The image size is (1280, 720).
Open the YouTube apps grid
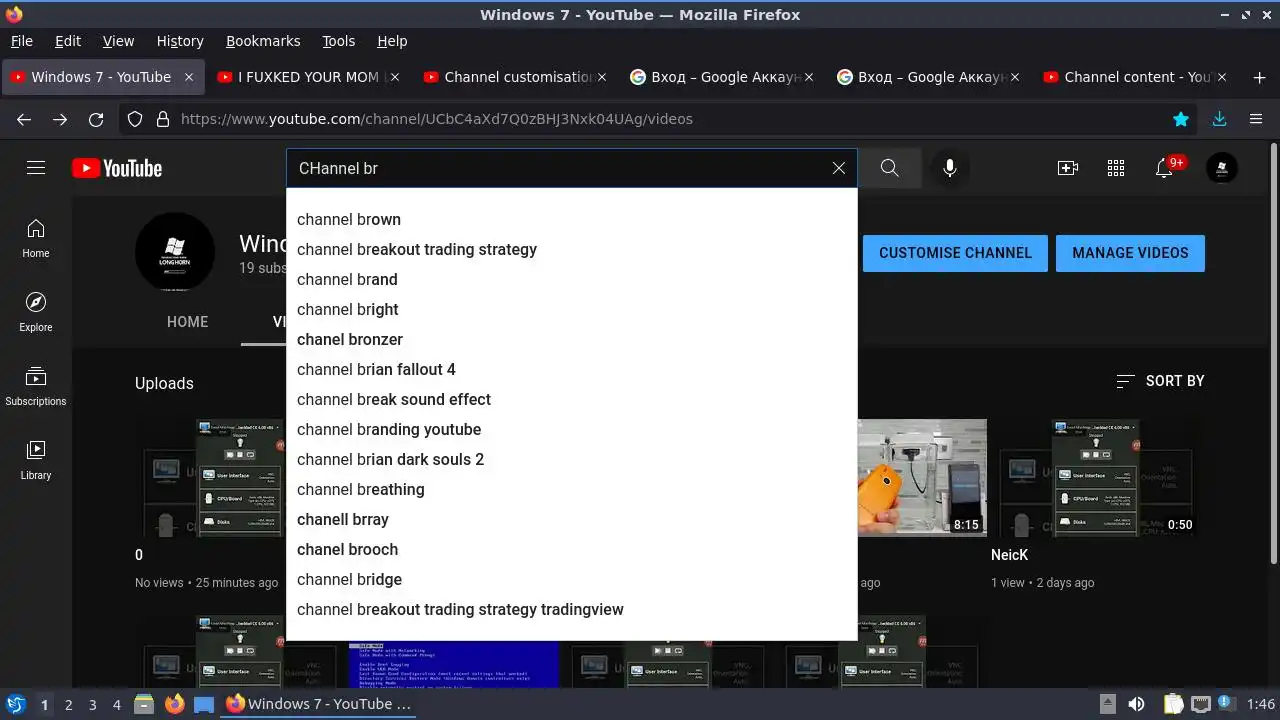(1116, 168)
